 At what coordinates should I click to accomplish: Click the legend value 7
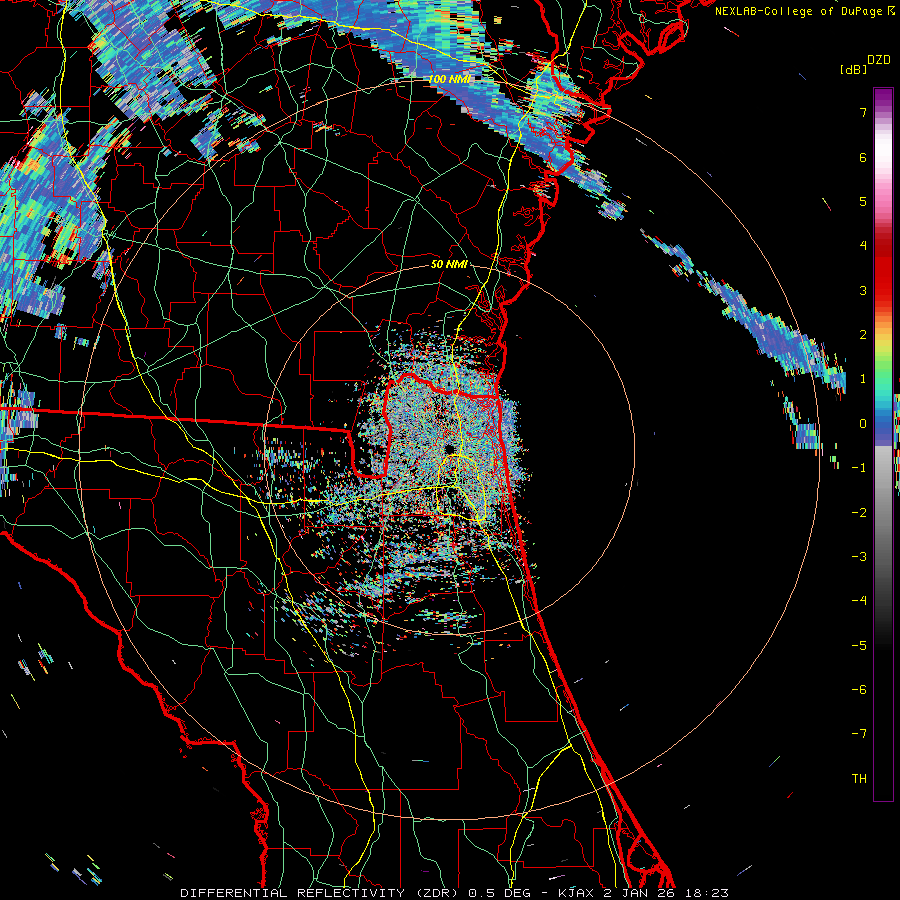point(863,112)
